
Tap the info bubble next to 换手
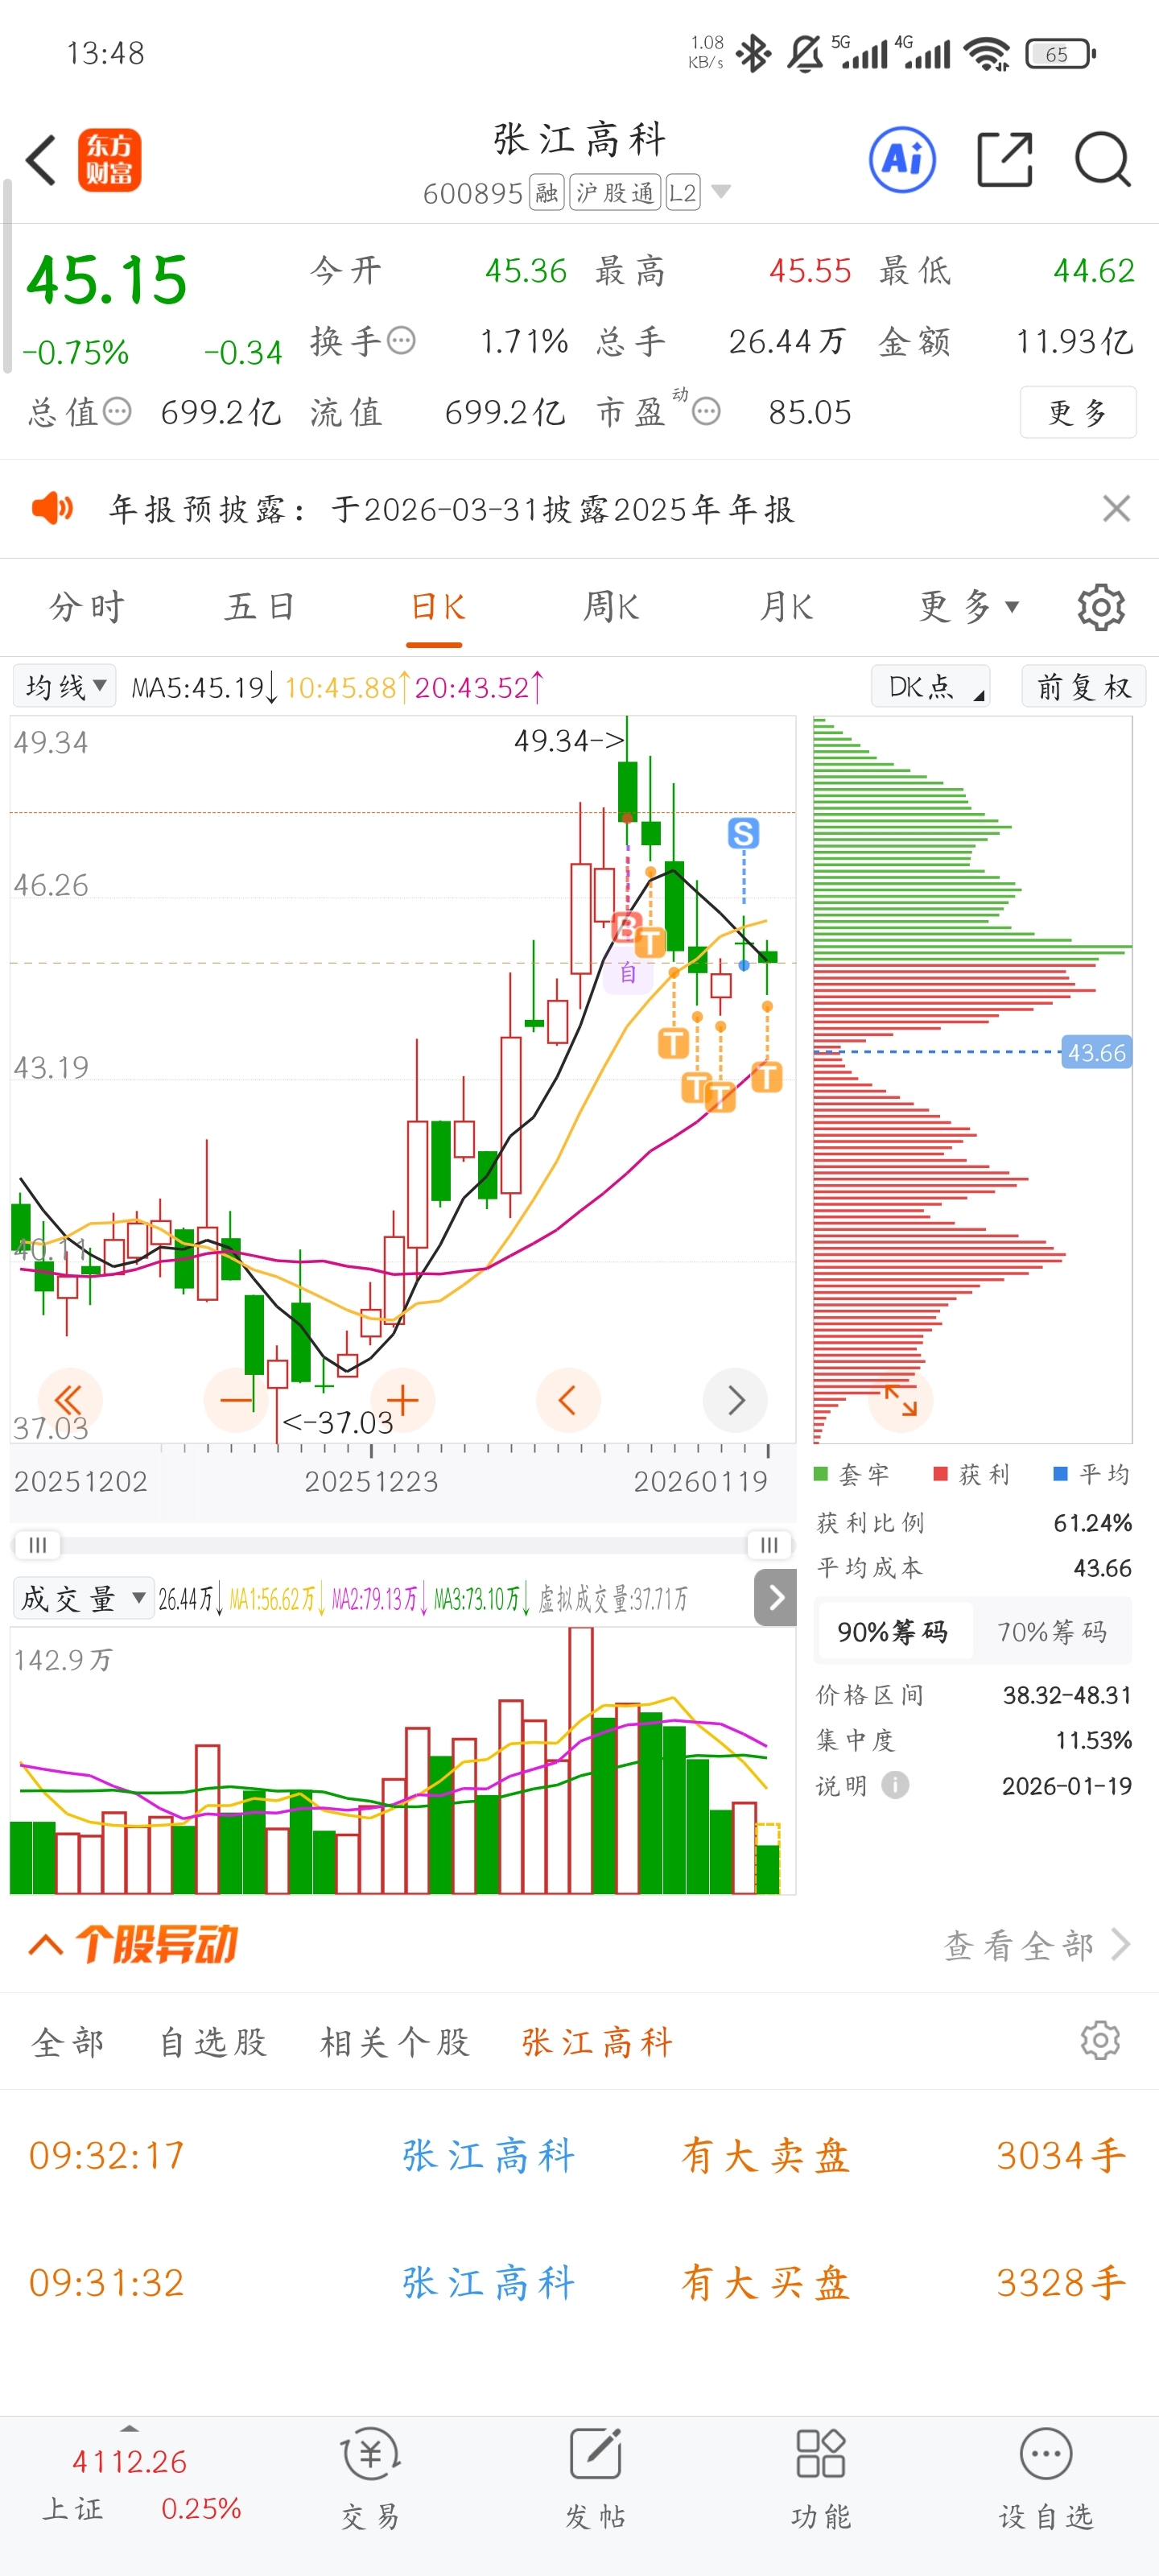[401, 341]
